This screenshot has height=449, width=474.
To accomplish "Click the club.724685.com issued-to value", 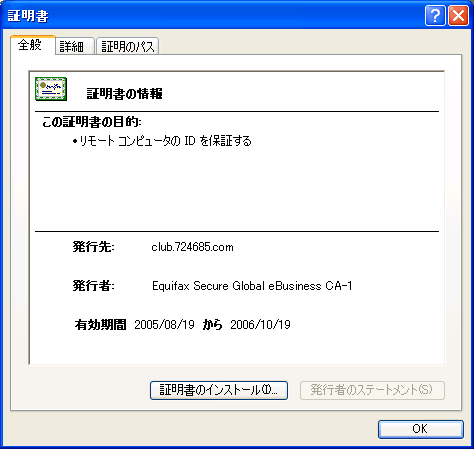I will [x=192, y=247].
